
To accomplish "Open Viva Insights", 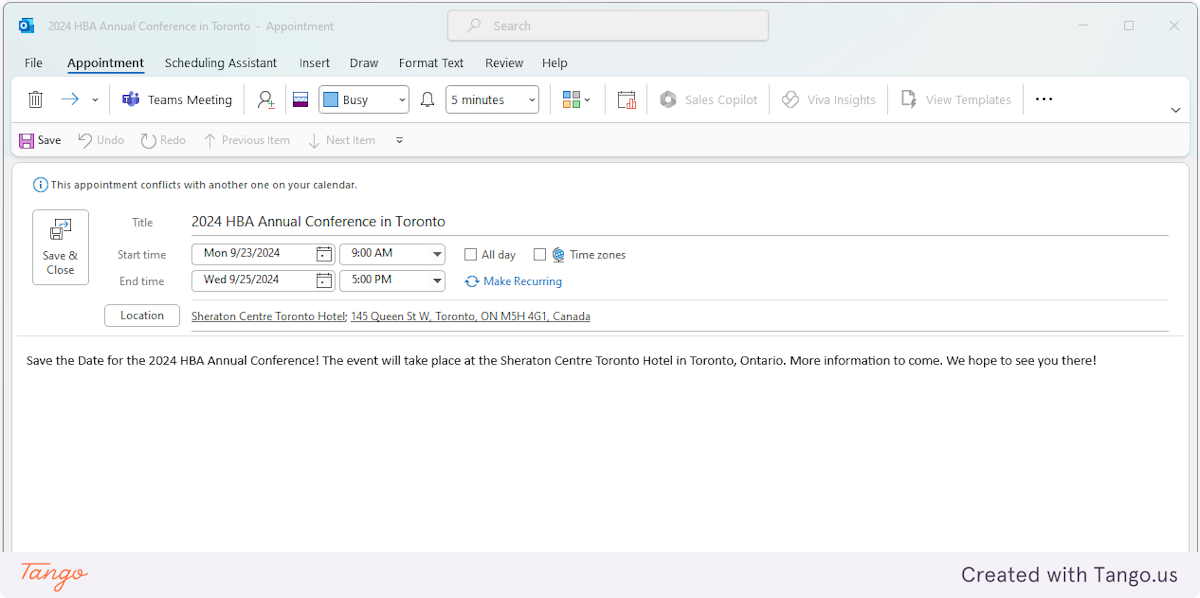I will [x=829, y=100].
